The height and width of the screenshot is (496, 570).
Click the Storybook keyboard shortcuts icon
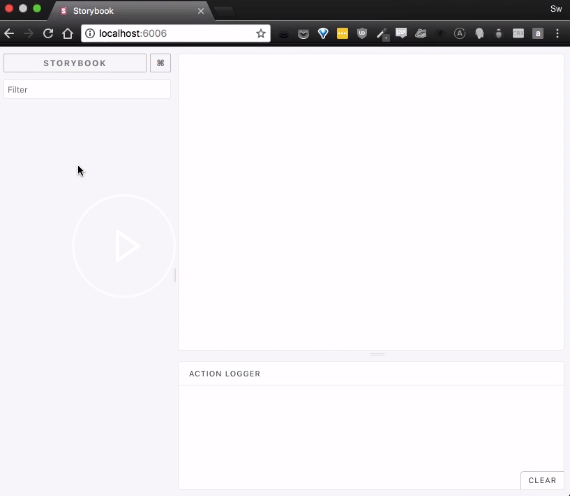pos(160,63)
